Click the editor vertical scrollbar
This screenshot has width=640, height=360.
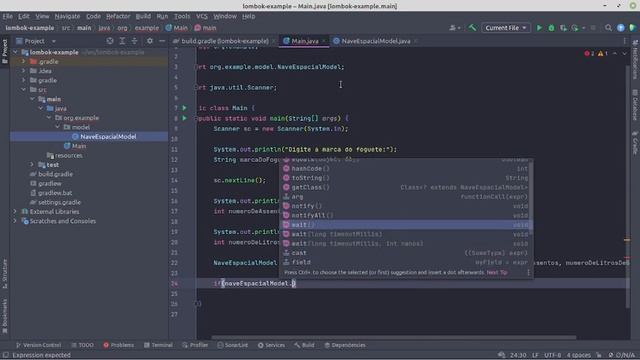[627, 186]
